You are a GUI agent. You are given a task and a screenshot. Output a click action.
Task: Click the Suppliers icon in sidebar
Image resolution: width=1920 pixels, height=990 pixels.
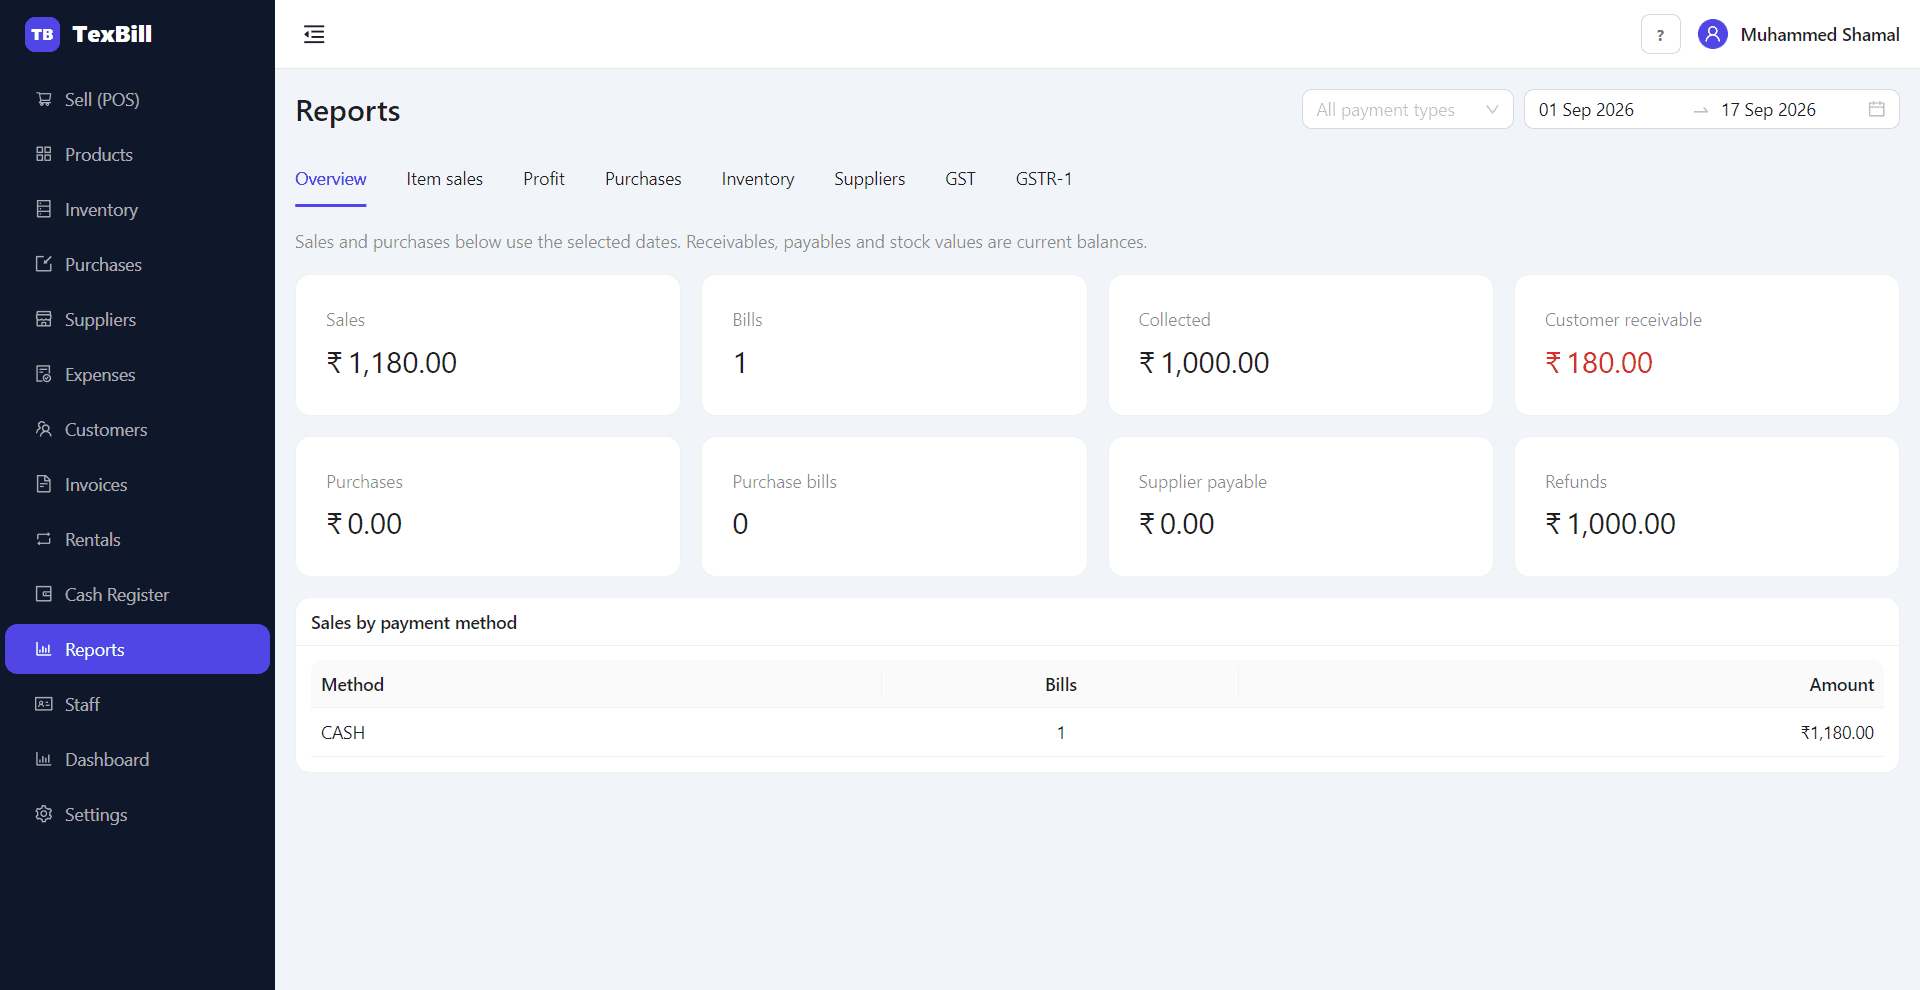pos(44,319)
